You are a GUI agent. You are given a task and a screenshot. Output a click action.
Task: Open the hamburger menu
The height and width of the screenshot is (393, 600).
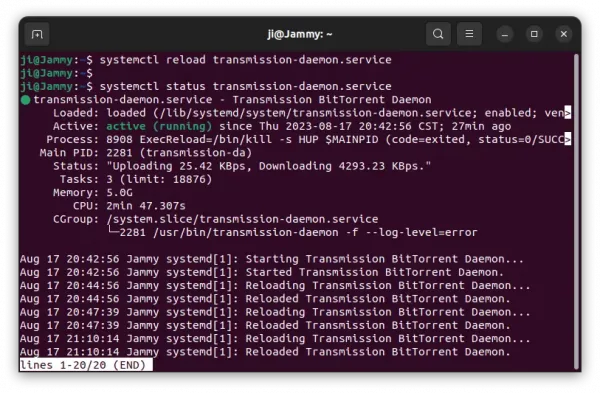(x=469, y=34)
